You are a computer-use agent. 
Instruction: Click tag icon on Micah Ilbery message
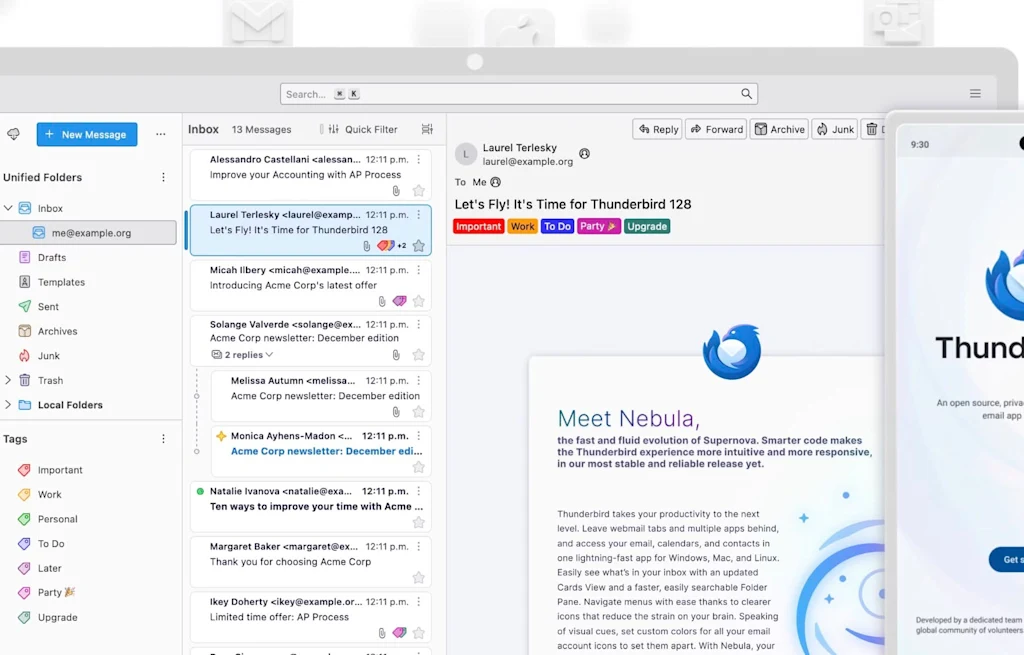[x=399, y=301]
